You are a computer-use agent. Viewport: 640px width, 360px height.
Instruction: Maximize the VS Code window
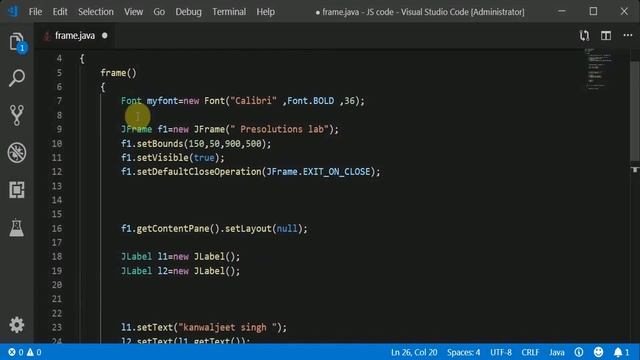pyautogui.click(x=593, y=11)
